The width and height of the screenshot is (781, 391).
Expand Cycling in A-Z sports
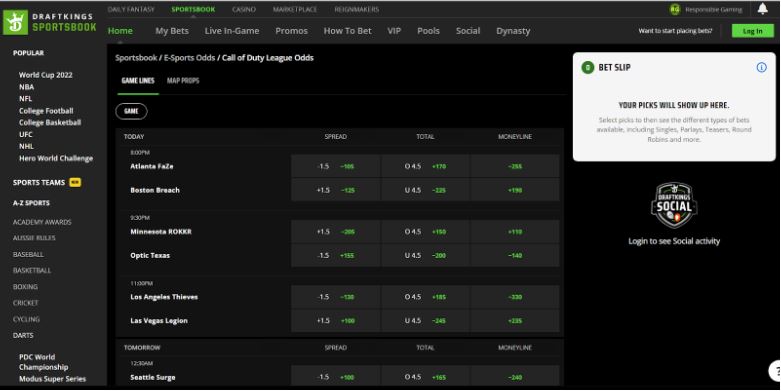[x=26, y=319]
